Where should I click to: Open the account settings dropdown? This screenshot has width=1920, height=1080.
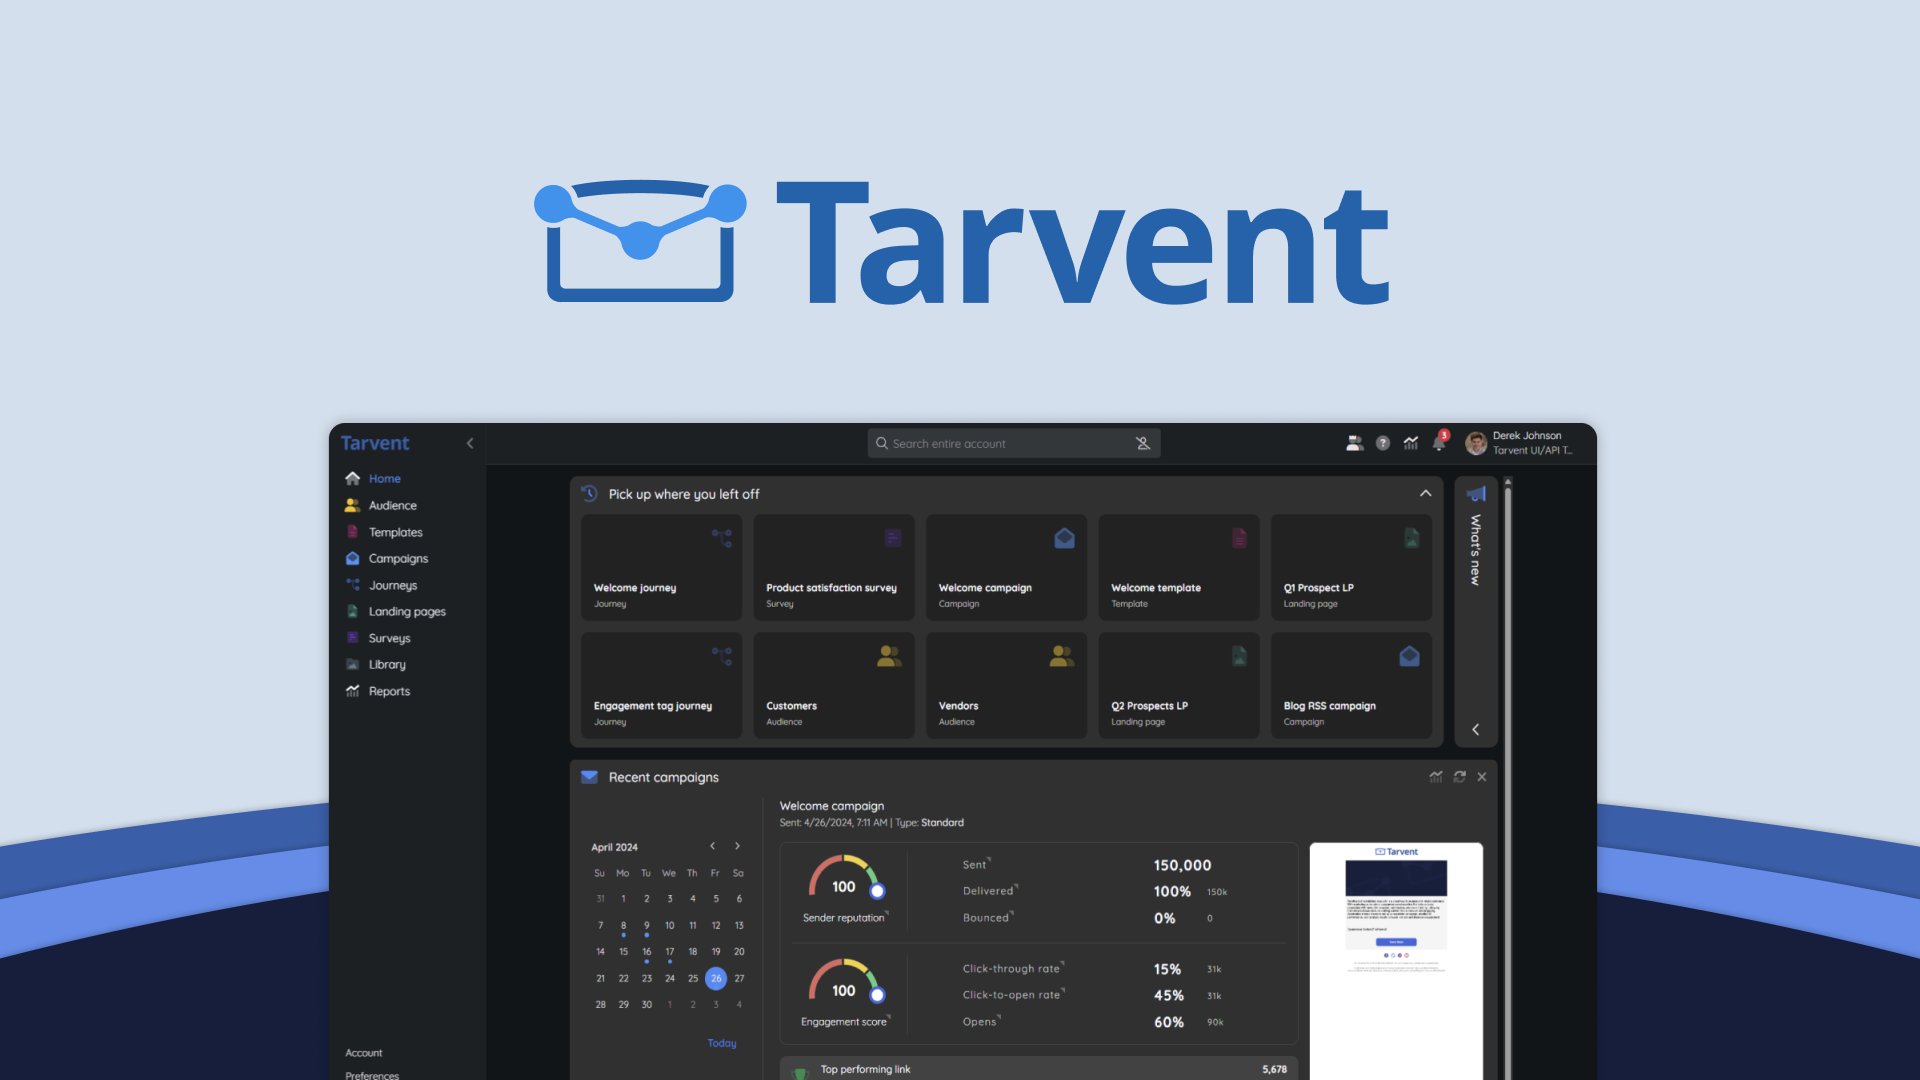(x=1516, y=442)
